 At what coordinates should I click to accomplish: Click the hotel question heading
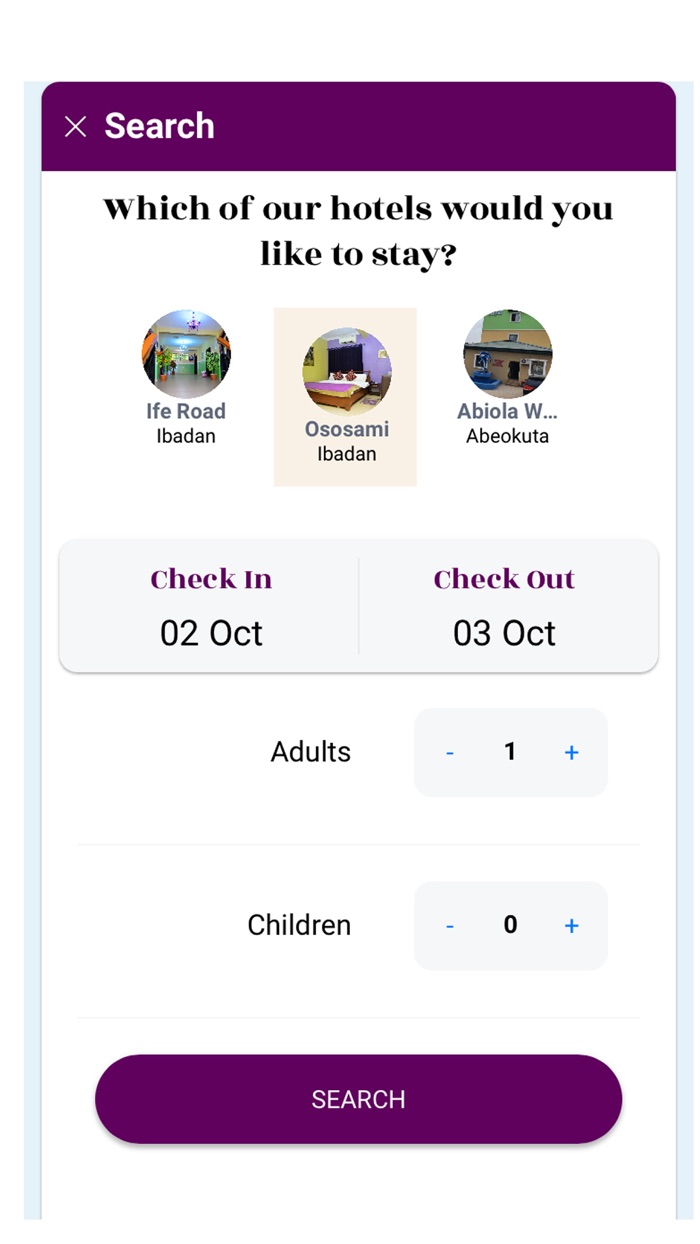click(x=358, y=231)
